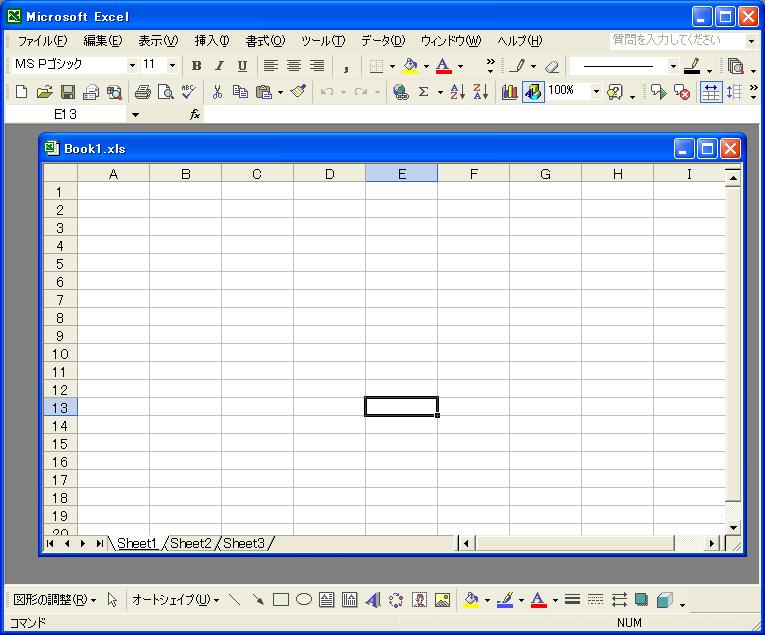Sort ascending A to Z

[x=458, y=92]
